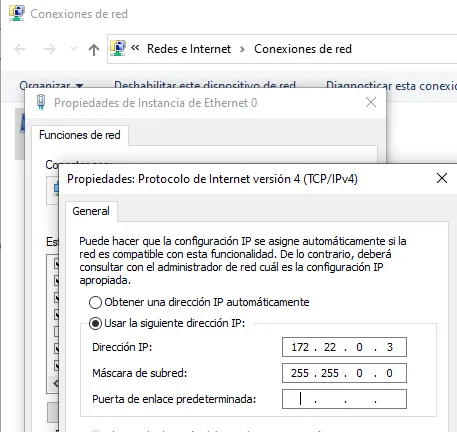
Task: Select the Funciones de red tab
Action: pyautogui.click(x=80, y=135)
